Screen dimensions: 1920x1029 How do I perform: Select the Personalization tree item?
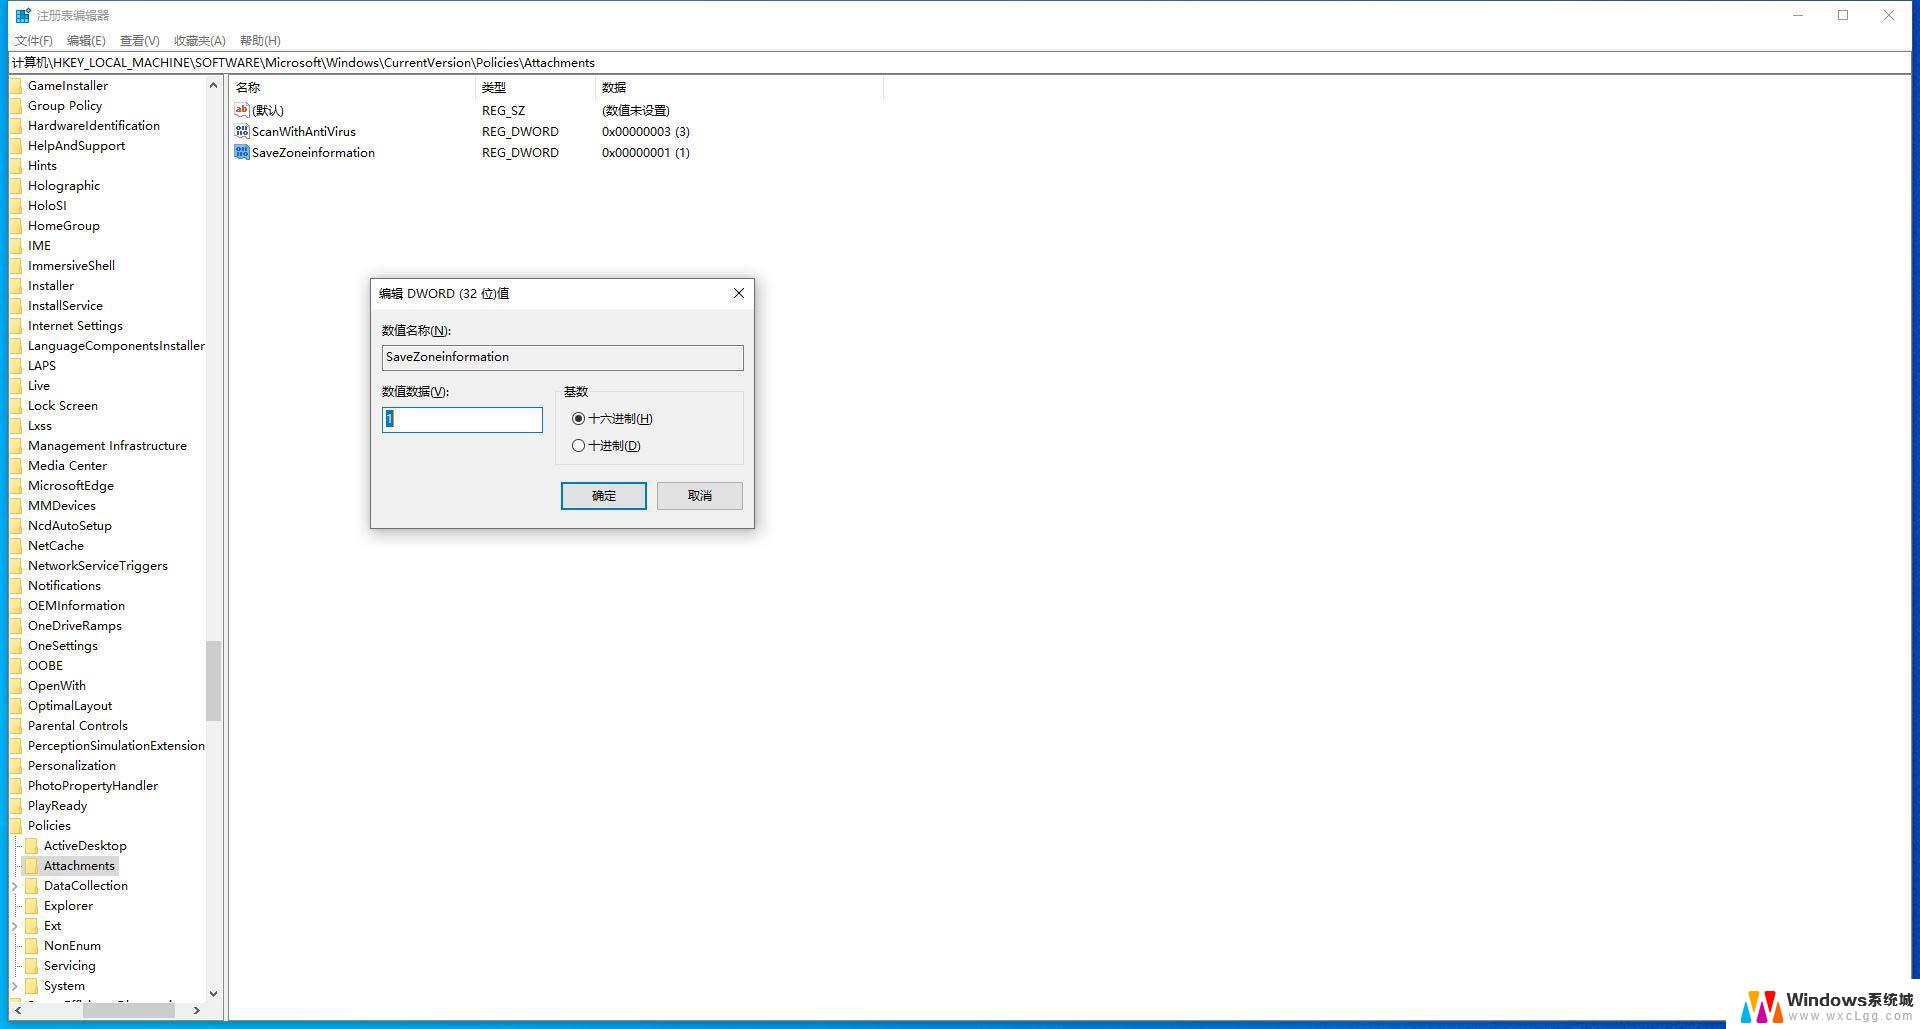click(72, 766)
